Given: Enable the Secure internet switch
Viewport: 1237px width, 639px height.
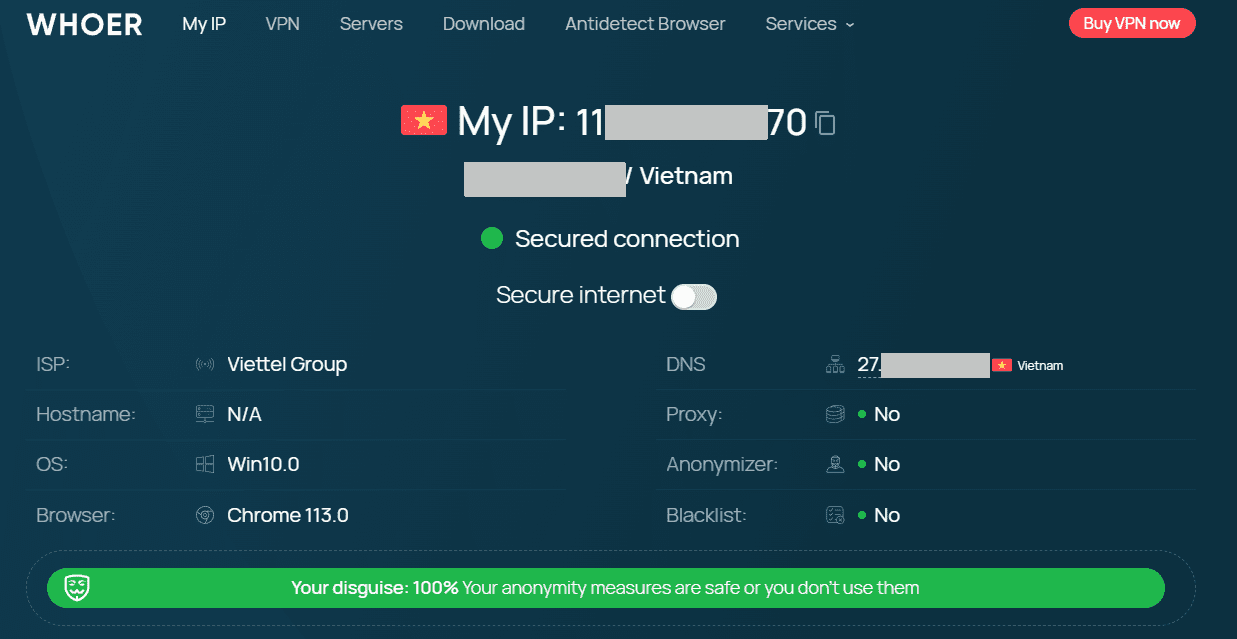Looking at the screenshot, I should point(693,296).
